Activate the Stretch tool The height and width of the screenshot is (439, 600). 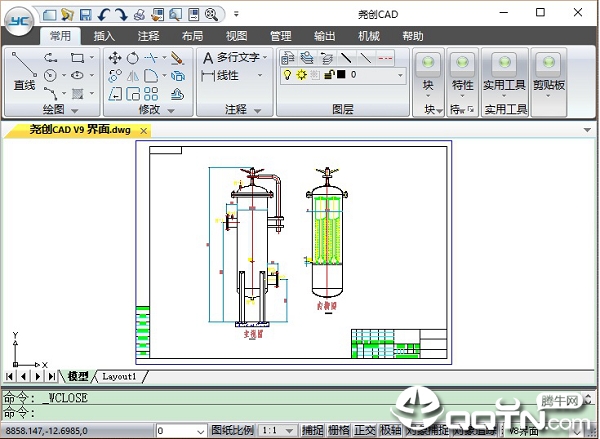point(115,94)
